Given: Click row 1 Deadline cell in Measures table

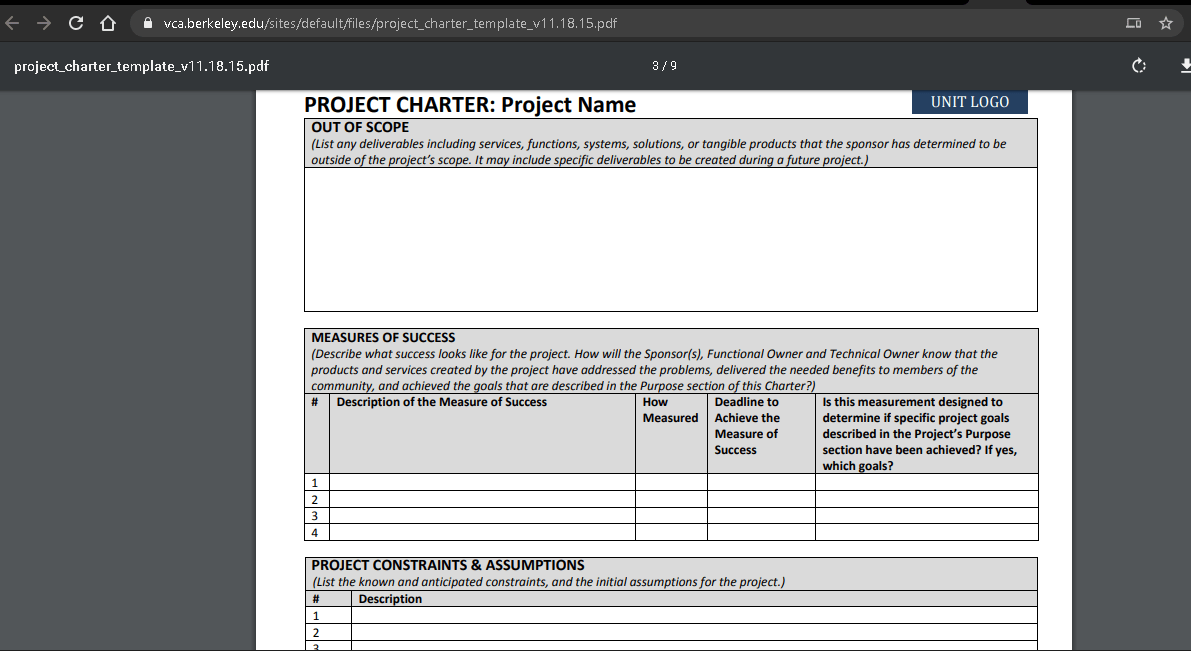Looking at the screenshot, I should pos(761,482).
